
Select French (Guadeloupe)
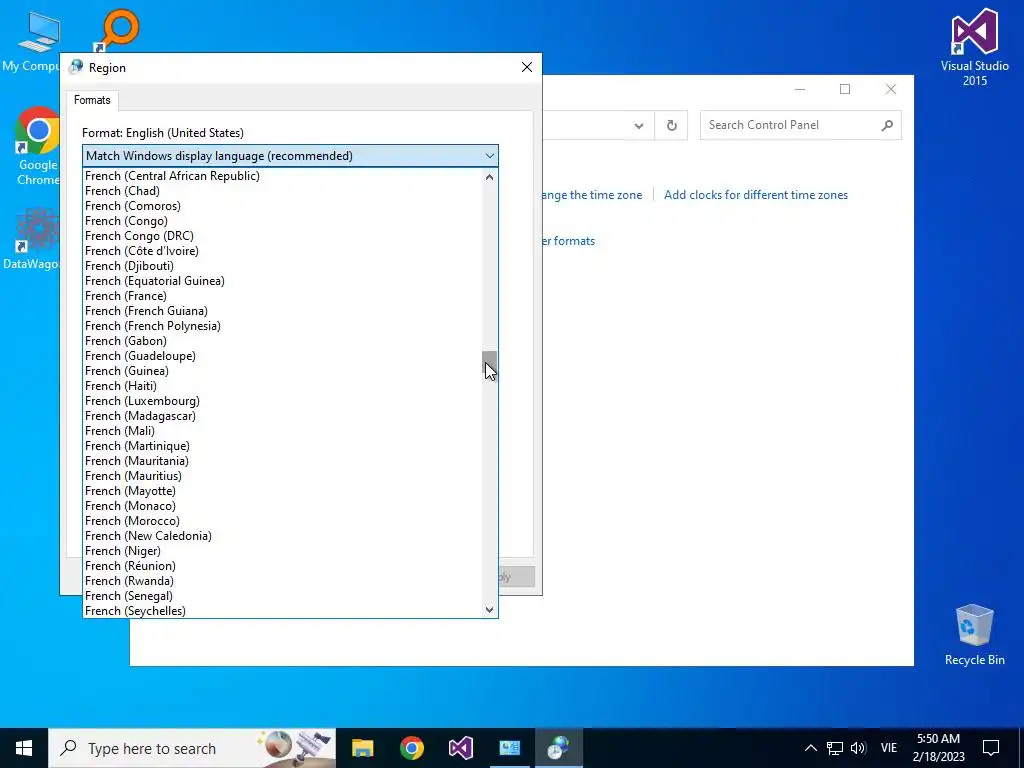[283, 356]
